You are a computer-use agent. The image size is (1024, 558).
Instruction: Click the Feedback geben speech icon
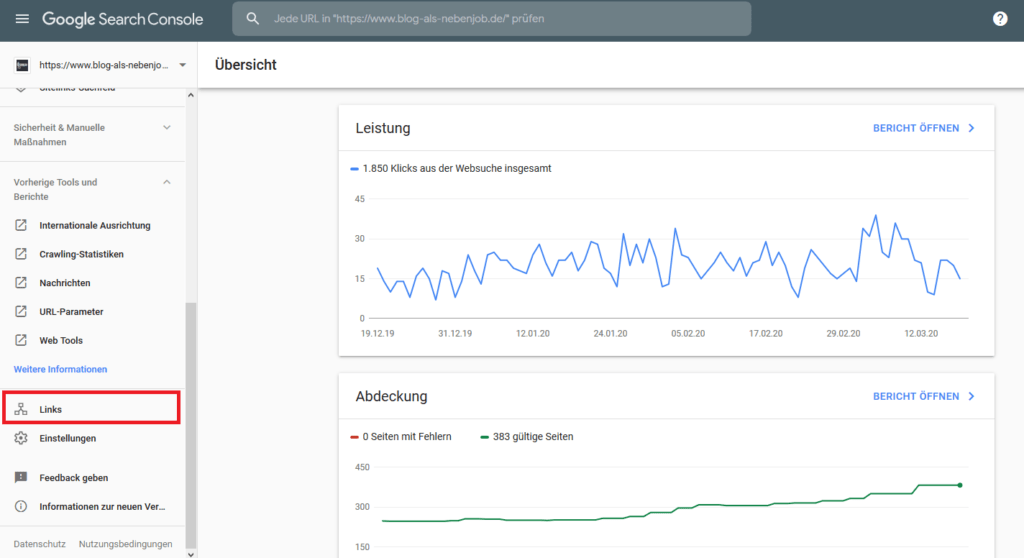21,478
